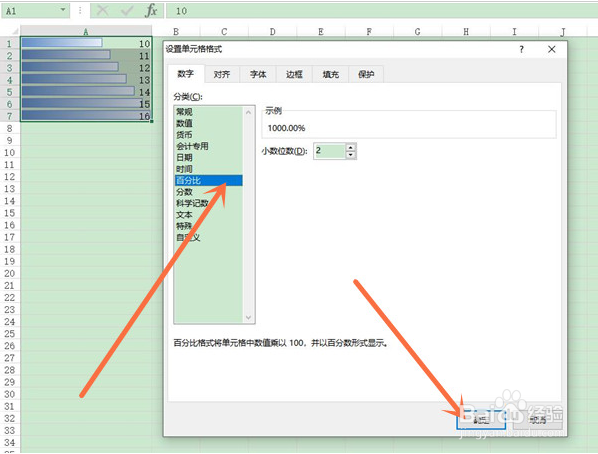
Task: Select 常规 in the category list
Action: coord(208,112)
